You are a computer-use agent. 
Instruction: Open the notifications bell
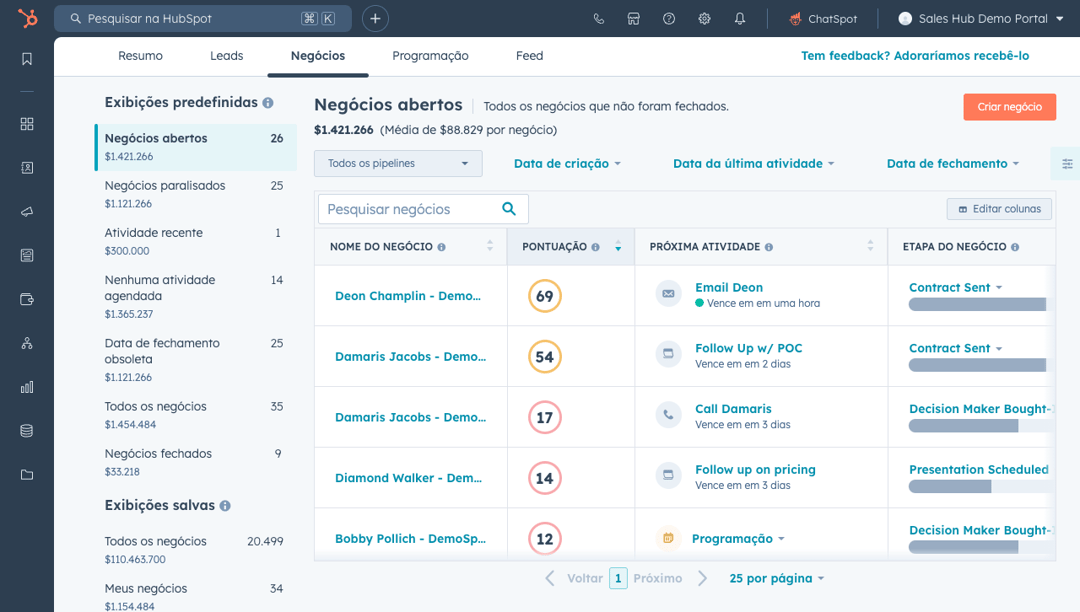[740, 19]
